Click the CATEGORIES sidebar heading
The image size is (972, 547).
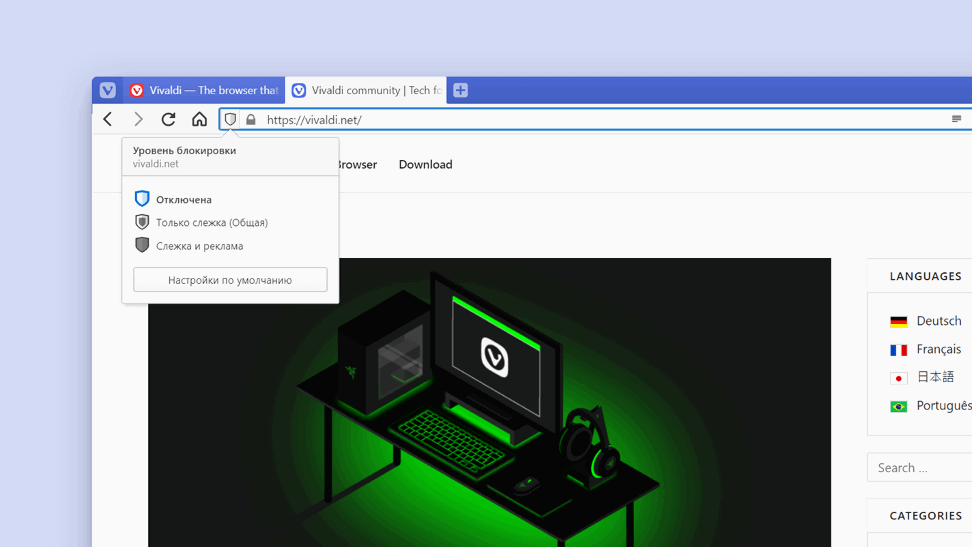point(926,515)
